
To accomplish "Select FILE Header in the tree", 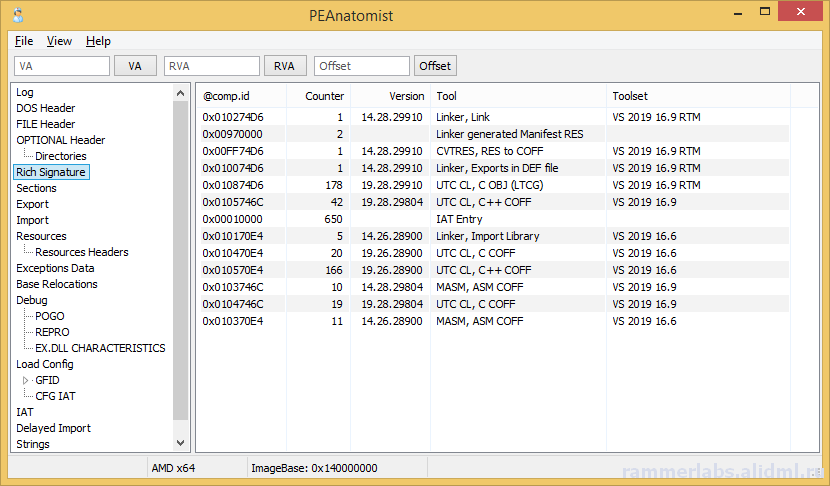I will [46, 124].
